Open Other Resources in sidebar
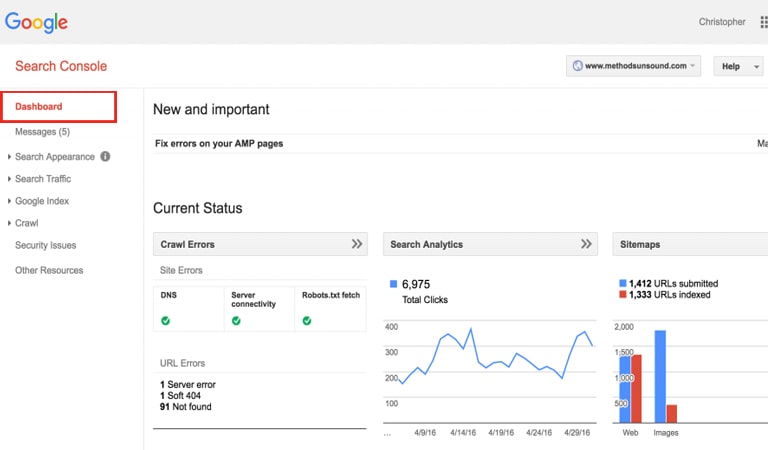Screen dimensions: 768x450 click(49, 270)
